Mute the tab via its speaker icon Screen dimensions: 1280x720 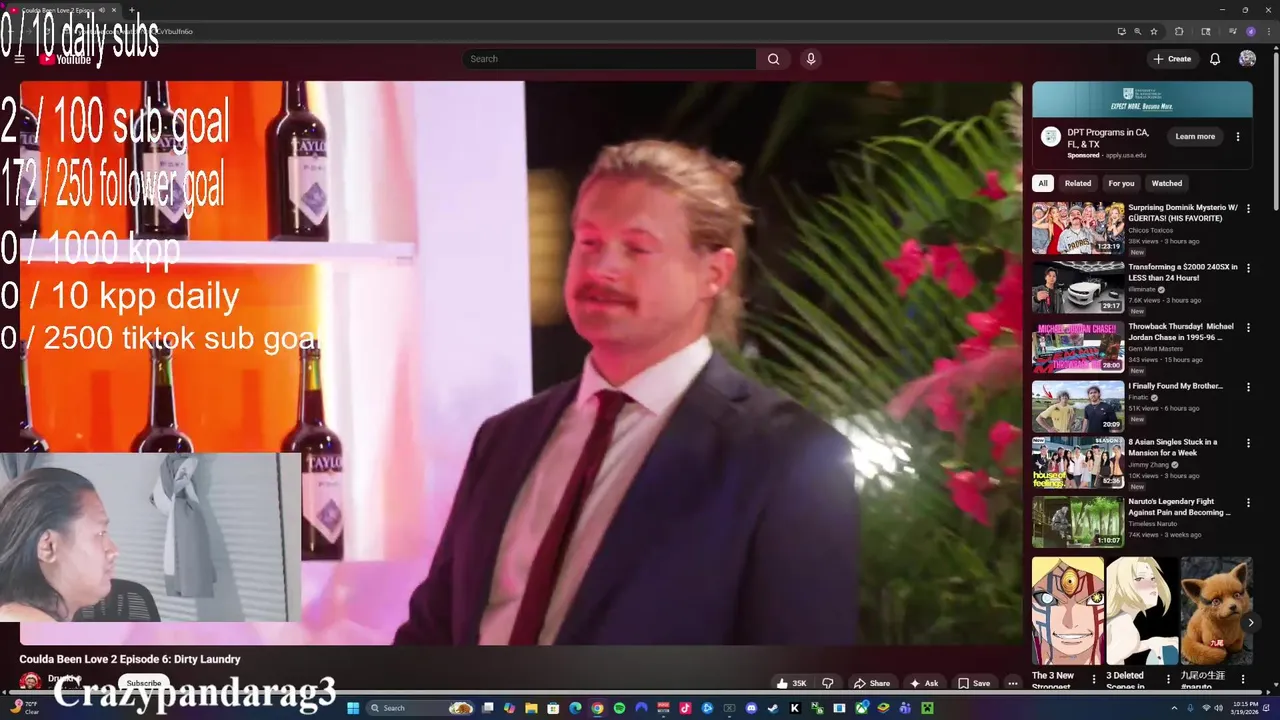102,10
